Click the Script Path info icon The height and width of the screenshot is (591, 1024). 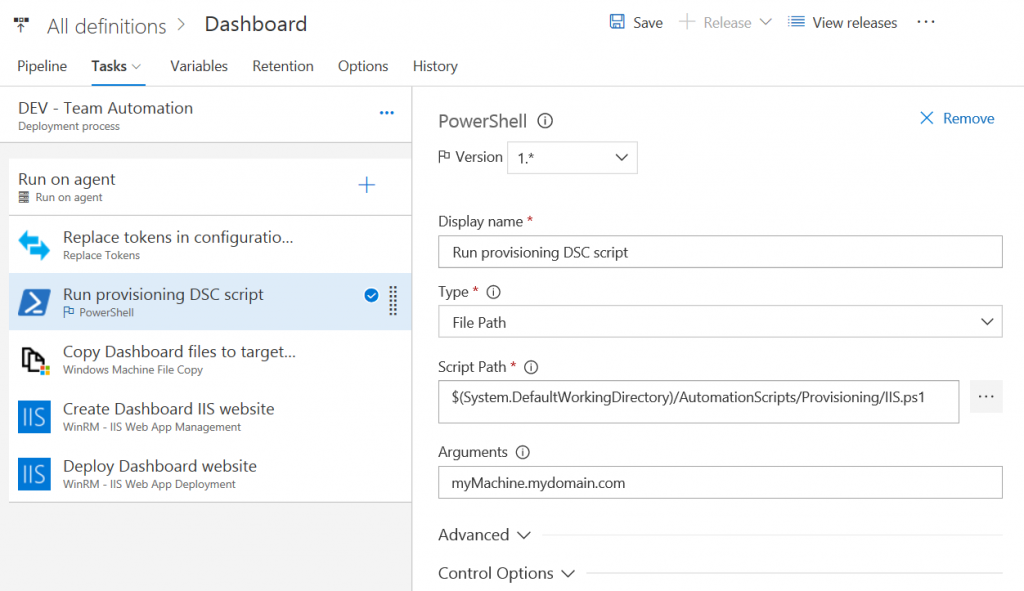[531, 367]
